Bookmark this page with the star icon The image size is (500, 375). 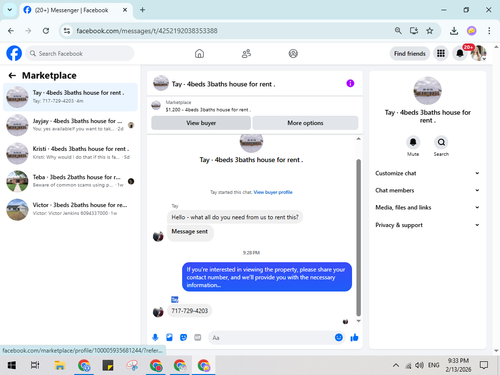pyautogui.click(x=429, y=31)
